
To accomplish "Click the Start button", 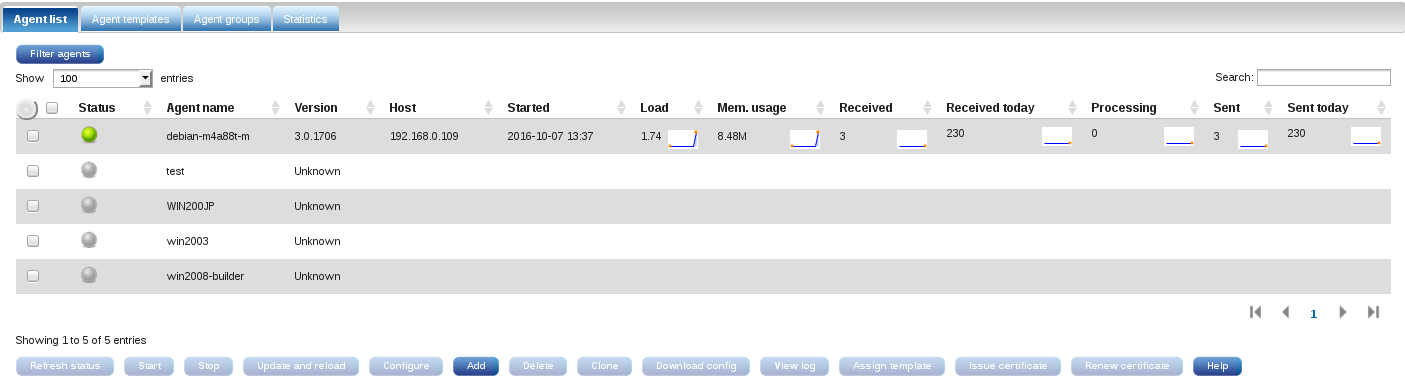I will (x=150, y=366).
